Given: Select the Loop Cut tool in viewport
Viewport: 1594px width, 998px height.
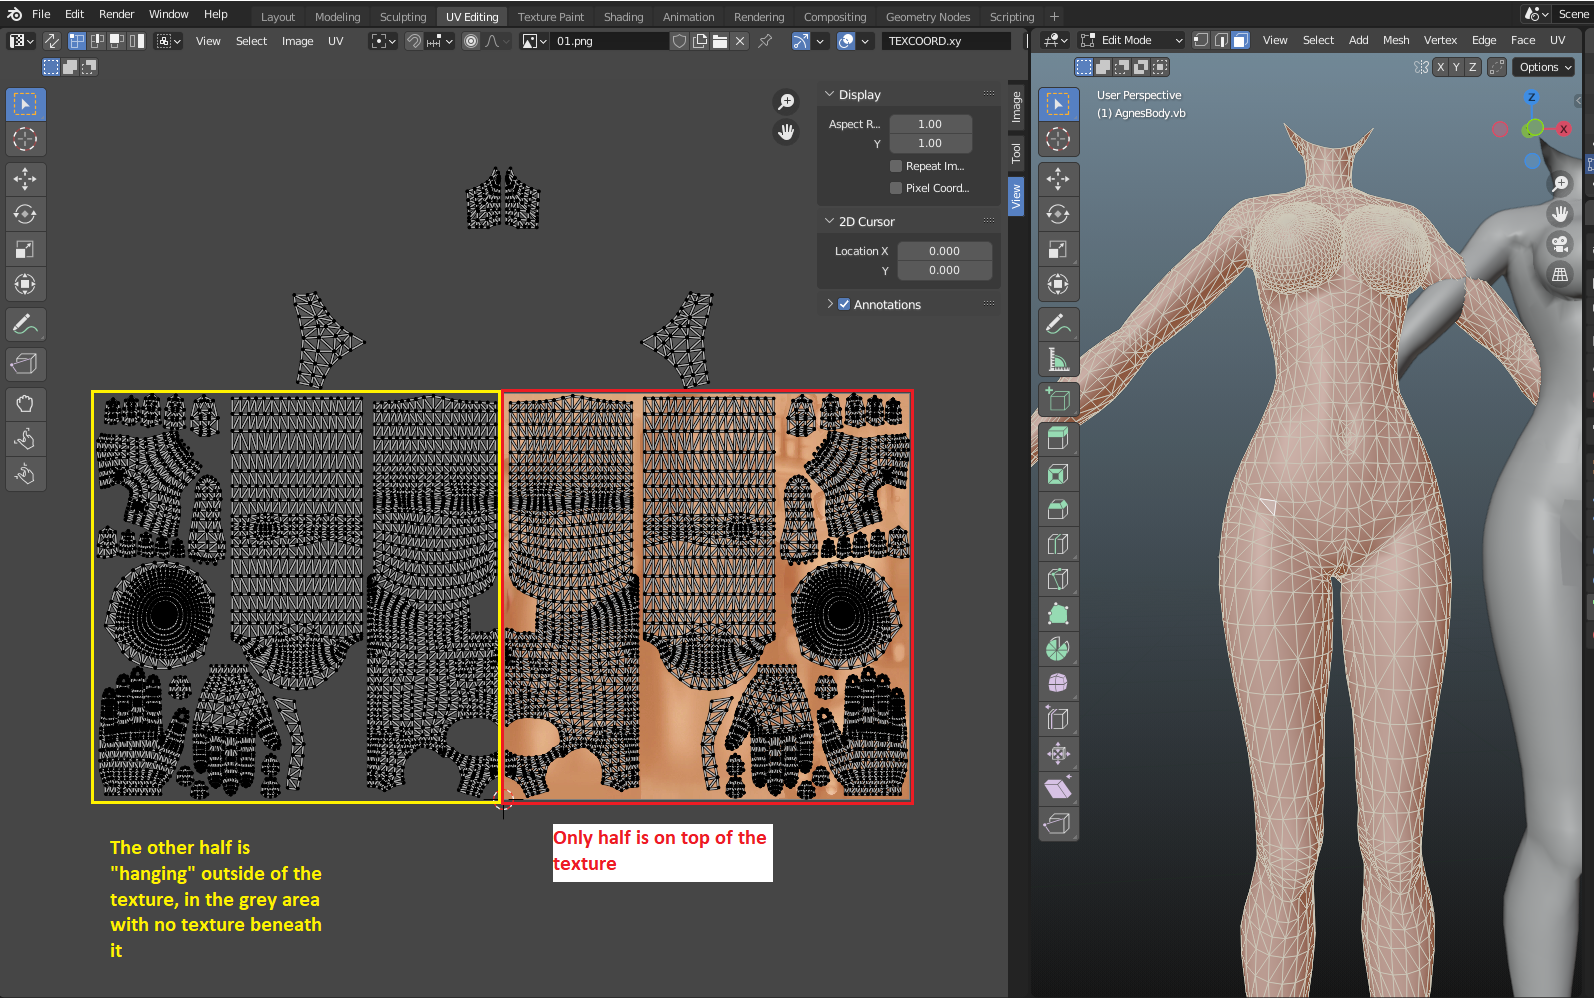Looking at the screenshot, I should [1058, 544].
